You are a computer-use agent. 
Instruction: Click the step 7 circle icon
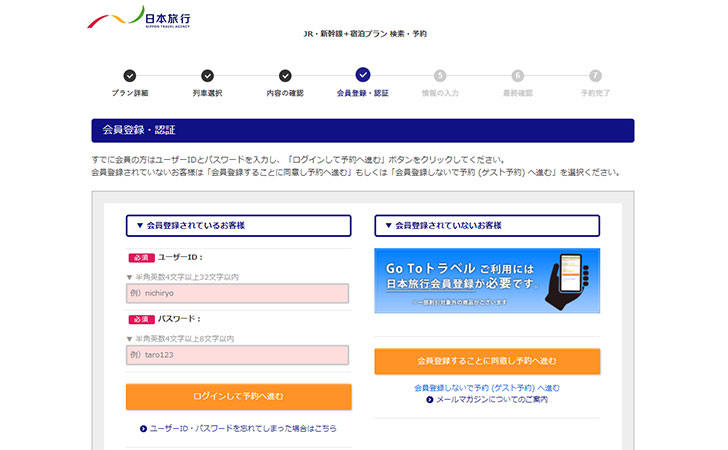click(596, 75)
